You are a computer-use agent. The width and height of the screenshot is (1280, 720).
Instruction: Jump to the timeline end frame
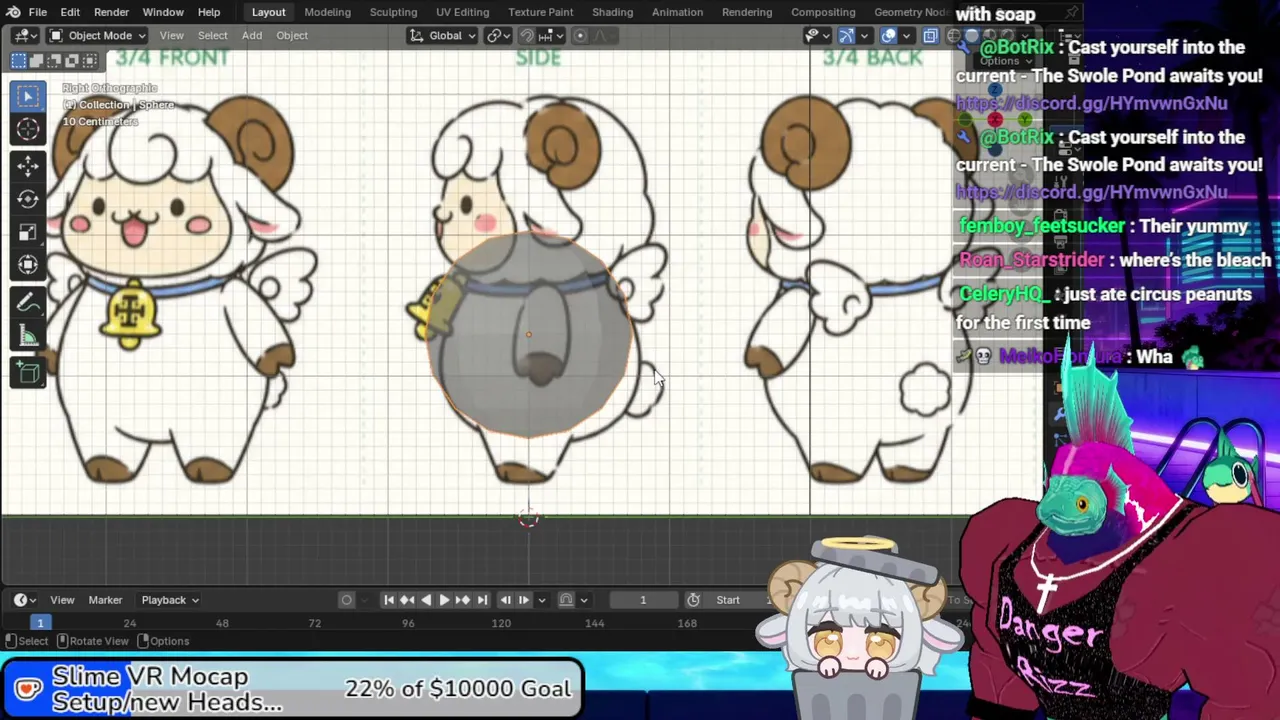tap(482, 600)
